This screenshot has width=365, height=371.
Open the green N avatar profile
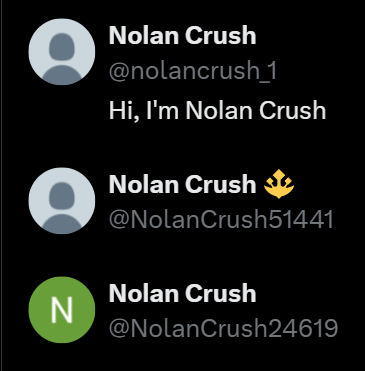62,310
